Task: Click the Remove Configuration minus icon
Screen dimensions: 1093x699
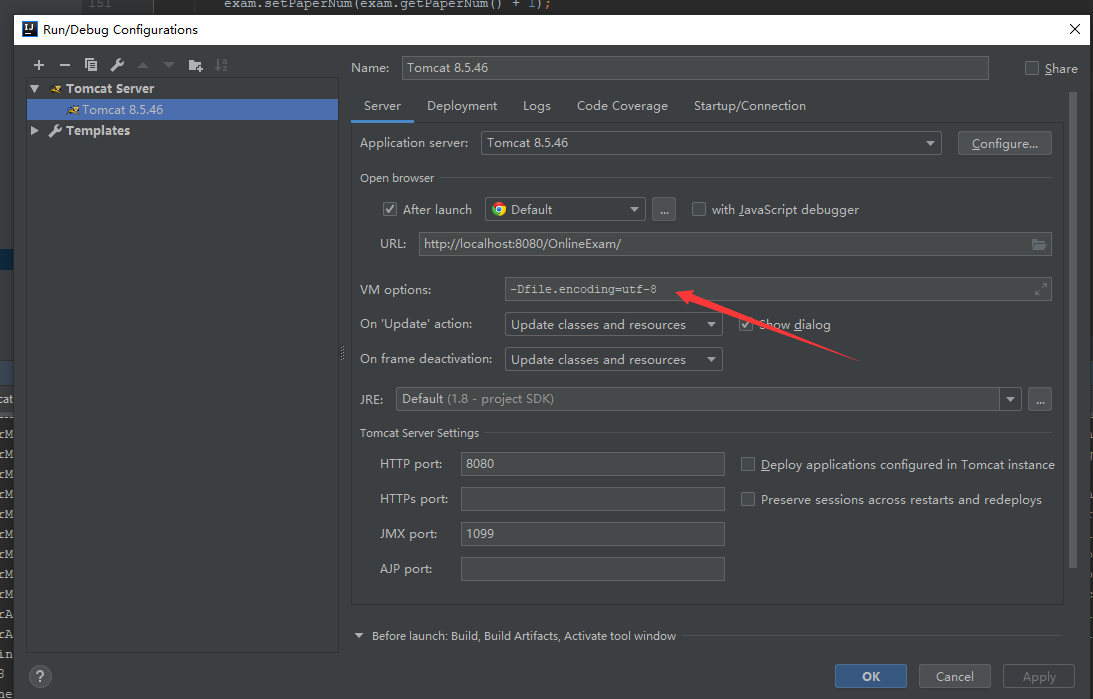Action: (x=65, y=65)
